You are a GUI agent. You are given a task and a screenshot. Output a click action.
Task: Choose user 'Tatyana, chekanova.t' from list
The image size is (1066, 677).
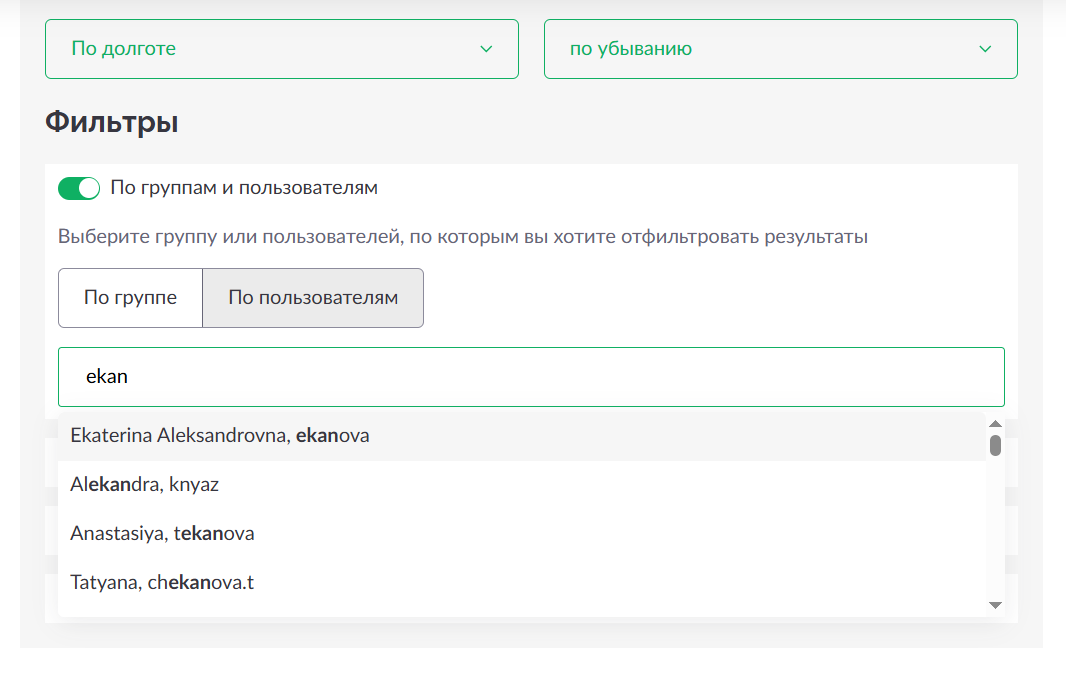click(x=162, y=582)
